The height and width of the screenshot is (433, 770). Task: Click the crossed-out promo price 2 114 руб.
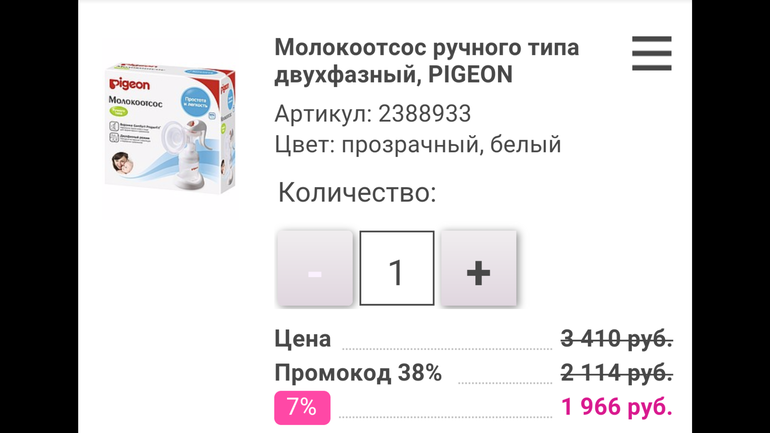[616, 373]
